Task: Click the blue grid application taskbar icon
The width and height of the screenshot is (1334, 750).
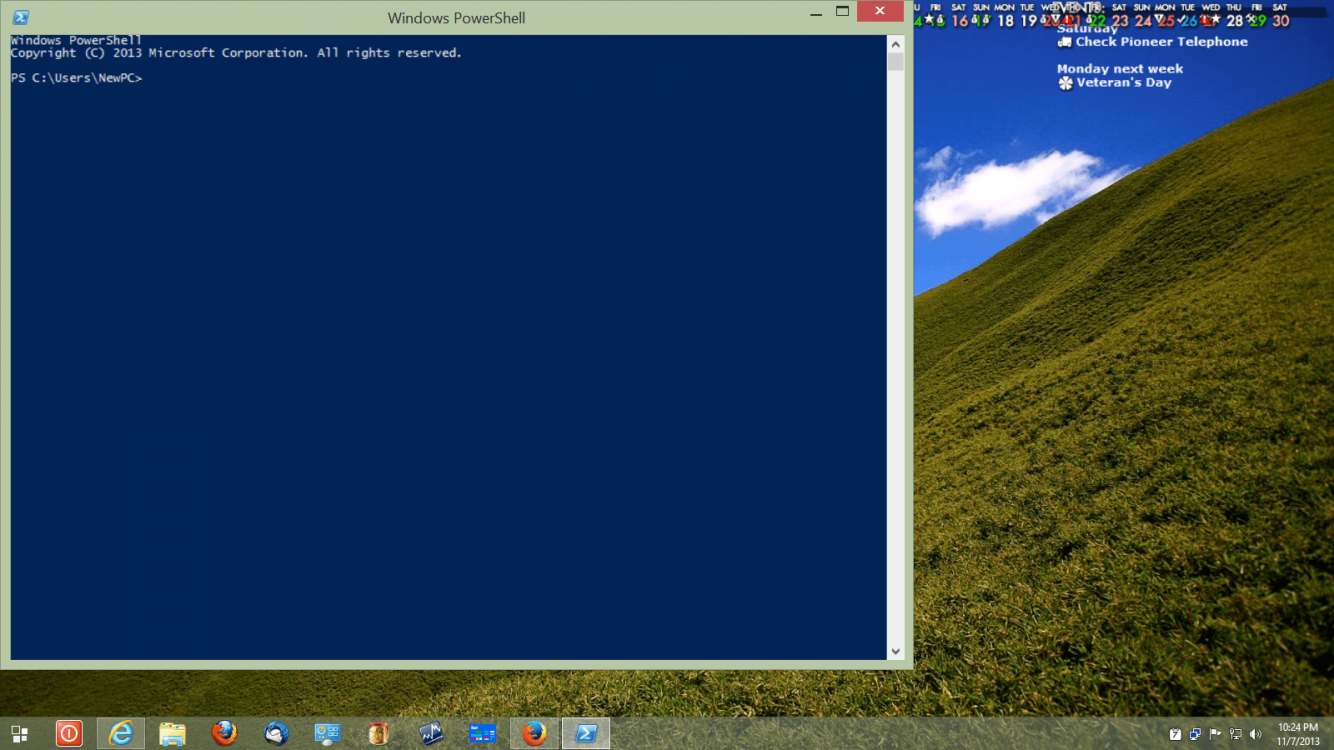Action: (x=482, y=733)
